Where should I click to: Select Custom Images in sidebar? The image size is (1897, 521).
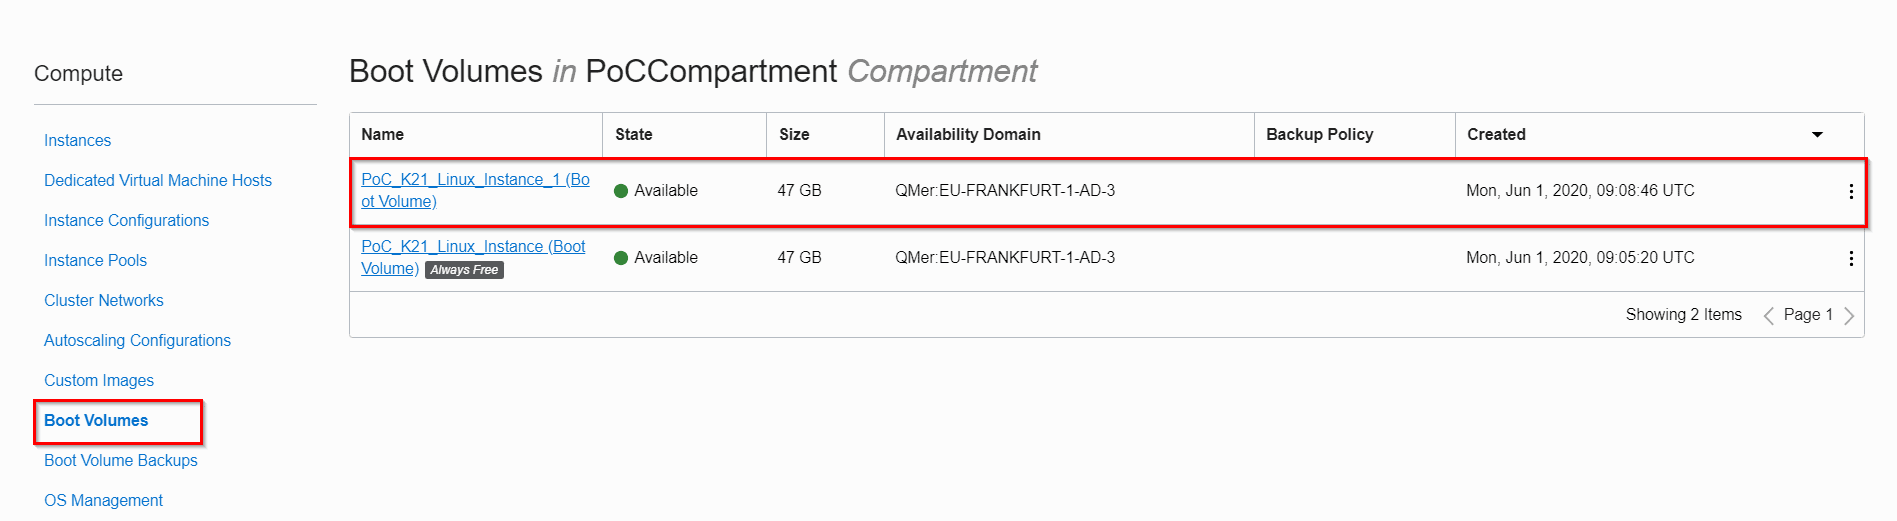99,381
